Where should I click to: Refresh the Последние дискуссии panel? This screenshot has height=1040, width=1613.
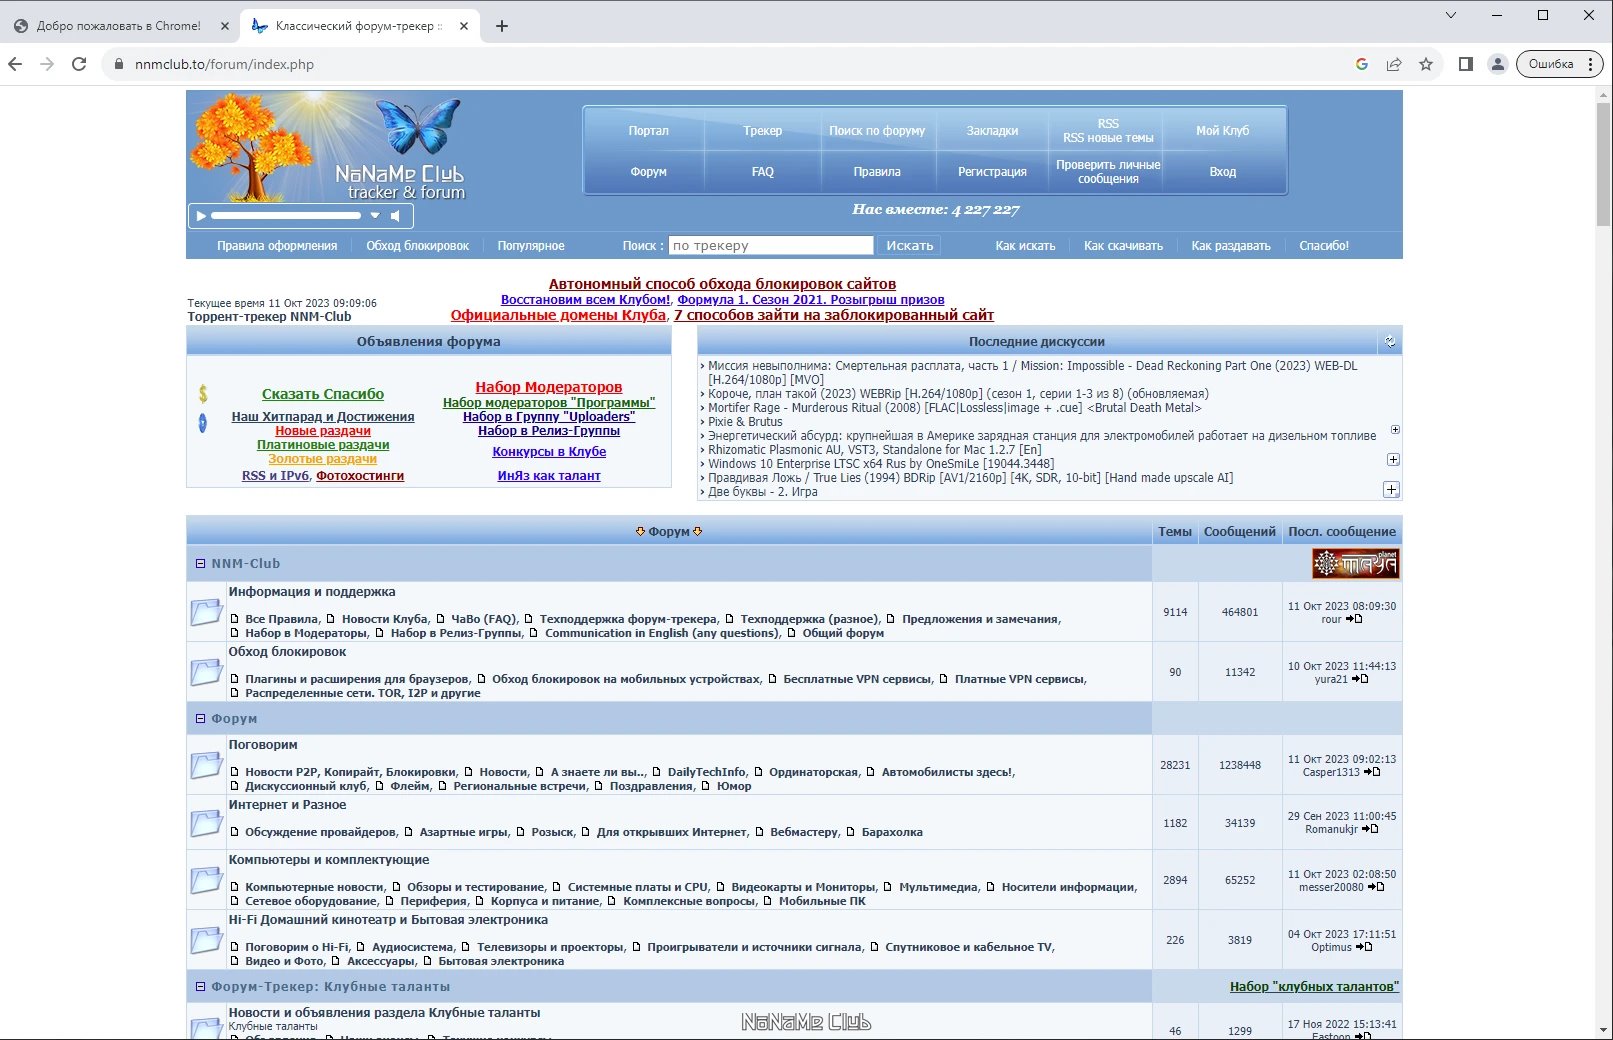(1390, 342)
